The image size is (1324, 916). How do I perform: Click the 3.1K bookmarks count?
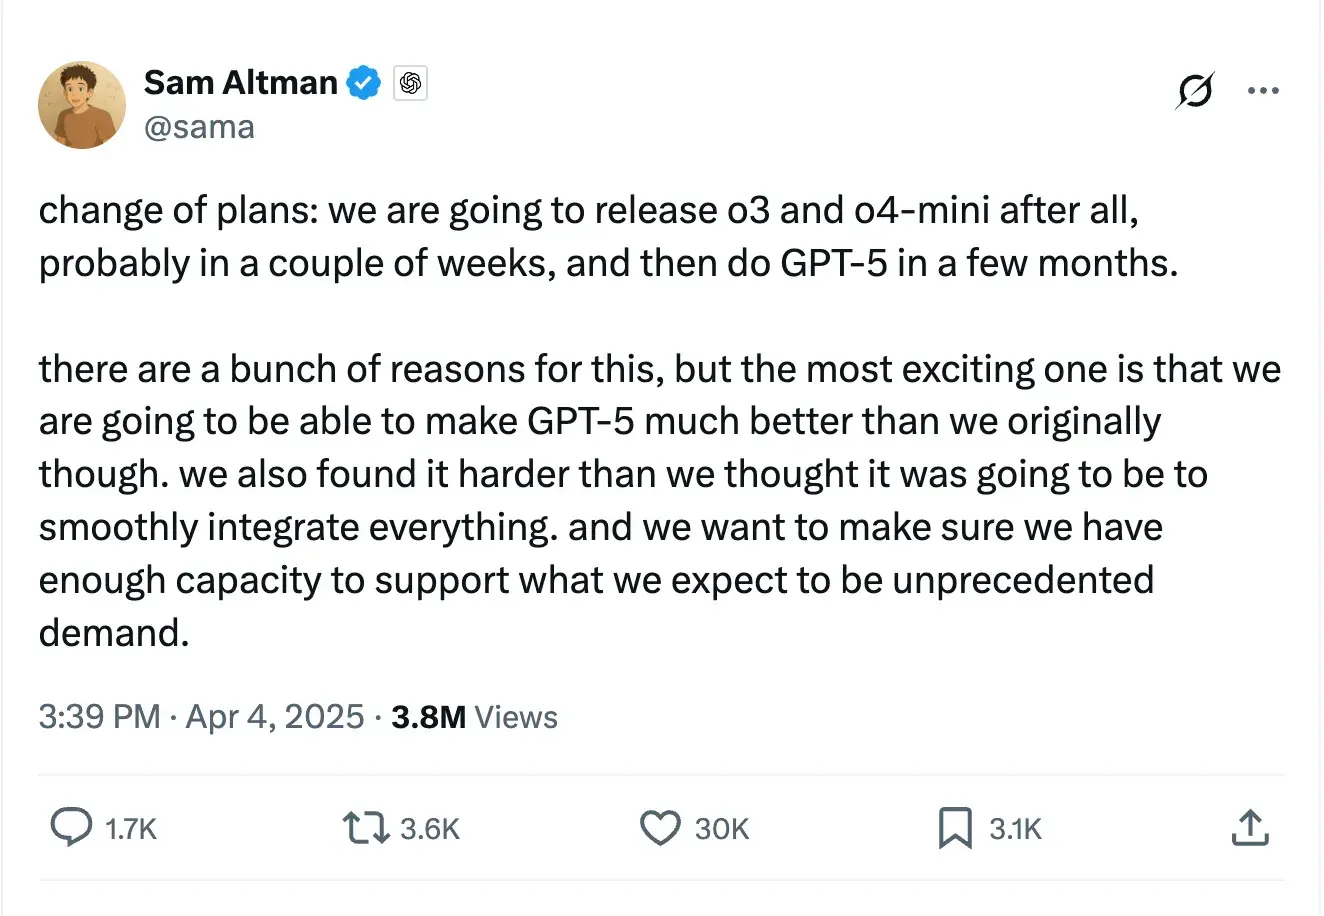coord(1015,829)
